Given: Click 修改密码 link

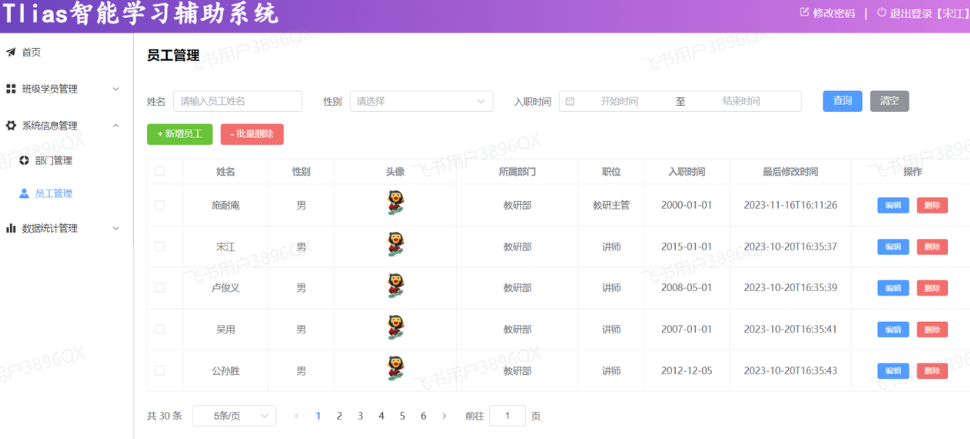Looking at the screenshot, I should pos(833,12).
